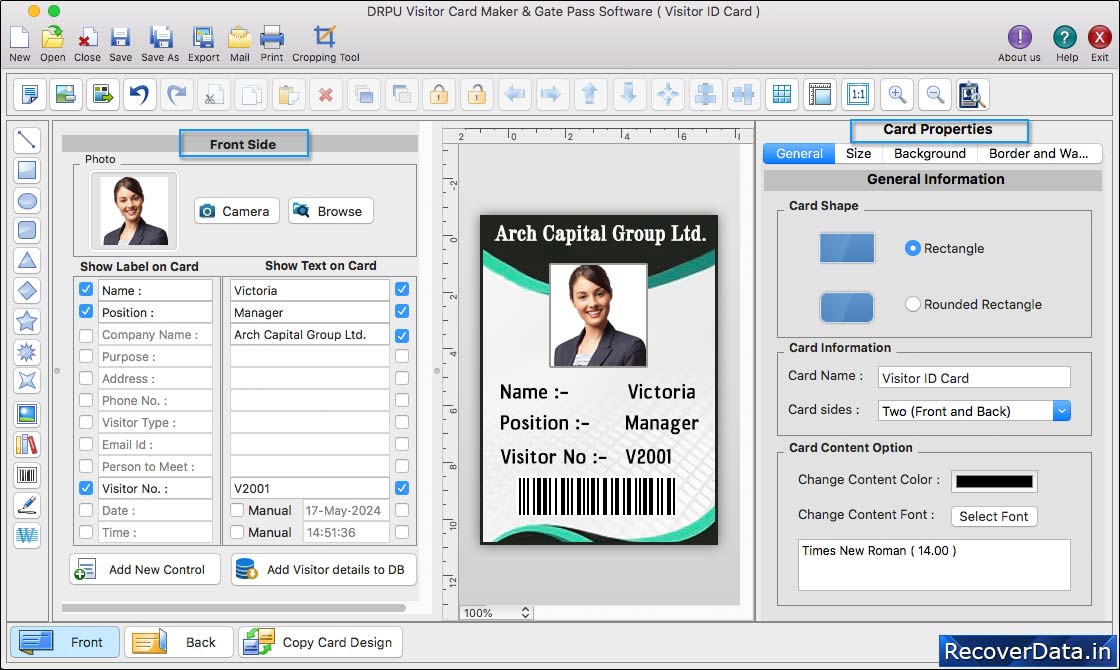Open the Border and Wa... tab

[x=1039, y=154]
